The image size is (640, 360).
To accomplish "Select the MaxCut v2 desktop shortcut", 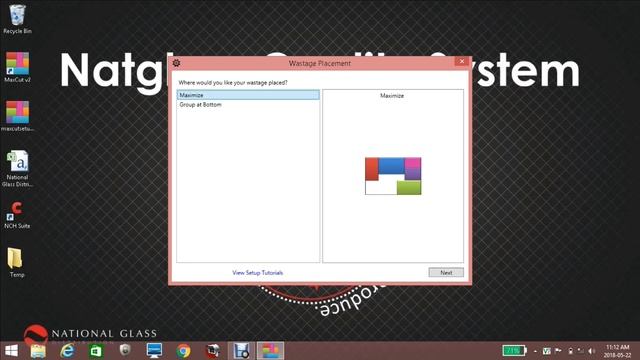I will coord(17,67).
